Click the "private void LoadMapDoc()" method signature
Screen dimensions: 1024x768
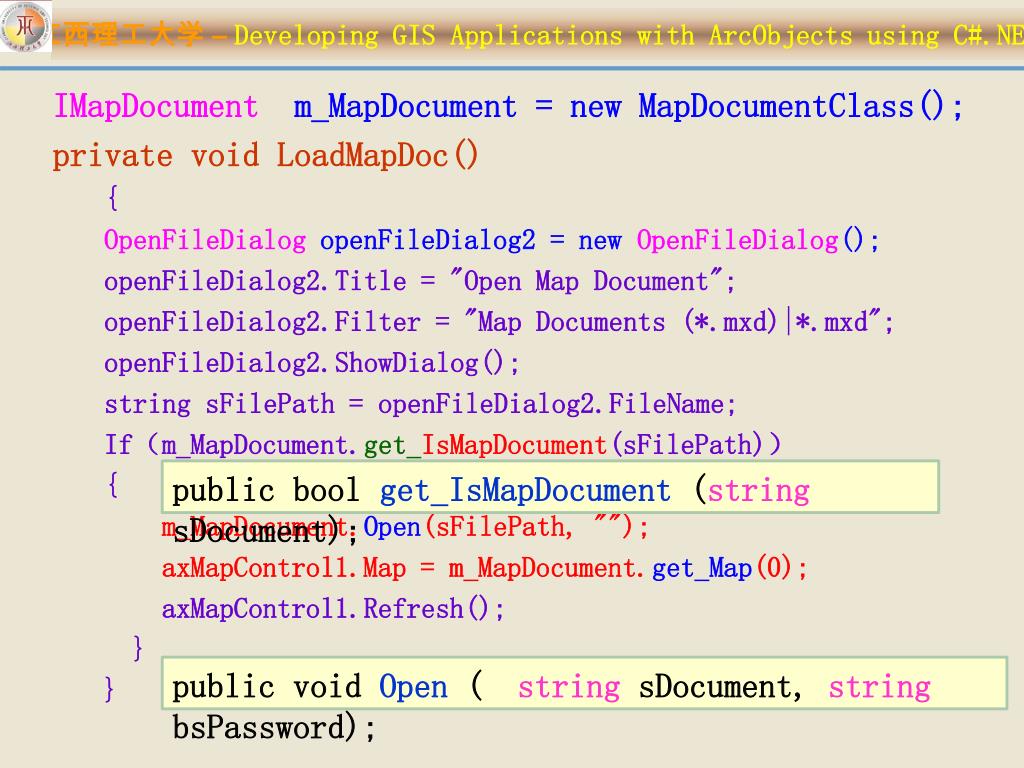pos(265,155)
